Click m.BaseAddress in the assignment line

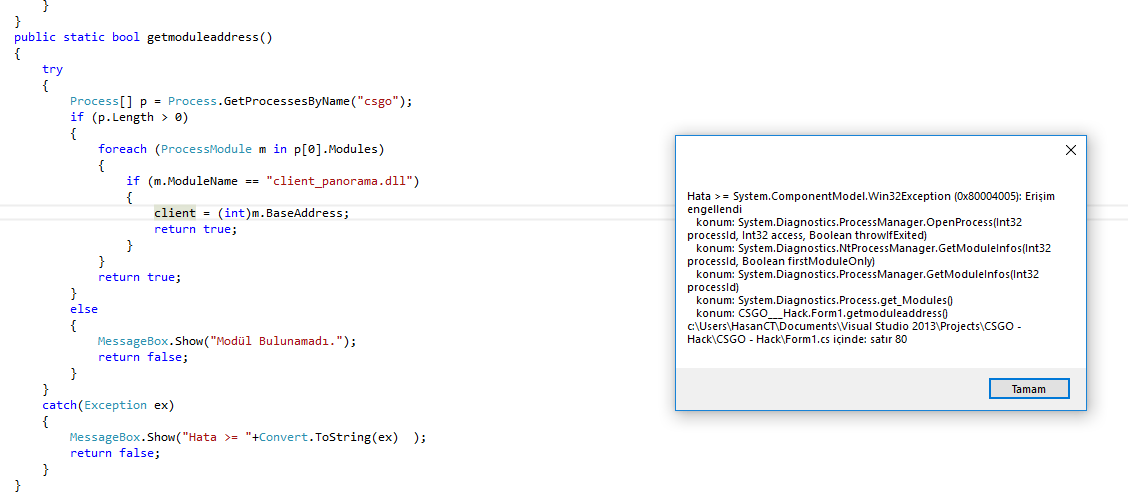point(298,213)
